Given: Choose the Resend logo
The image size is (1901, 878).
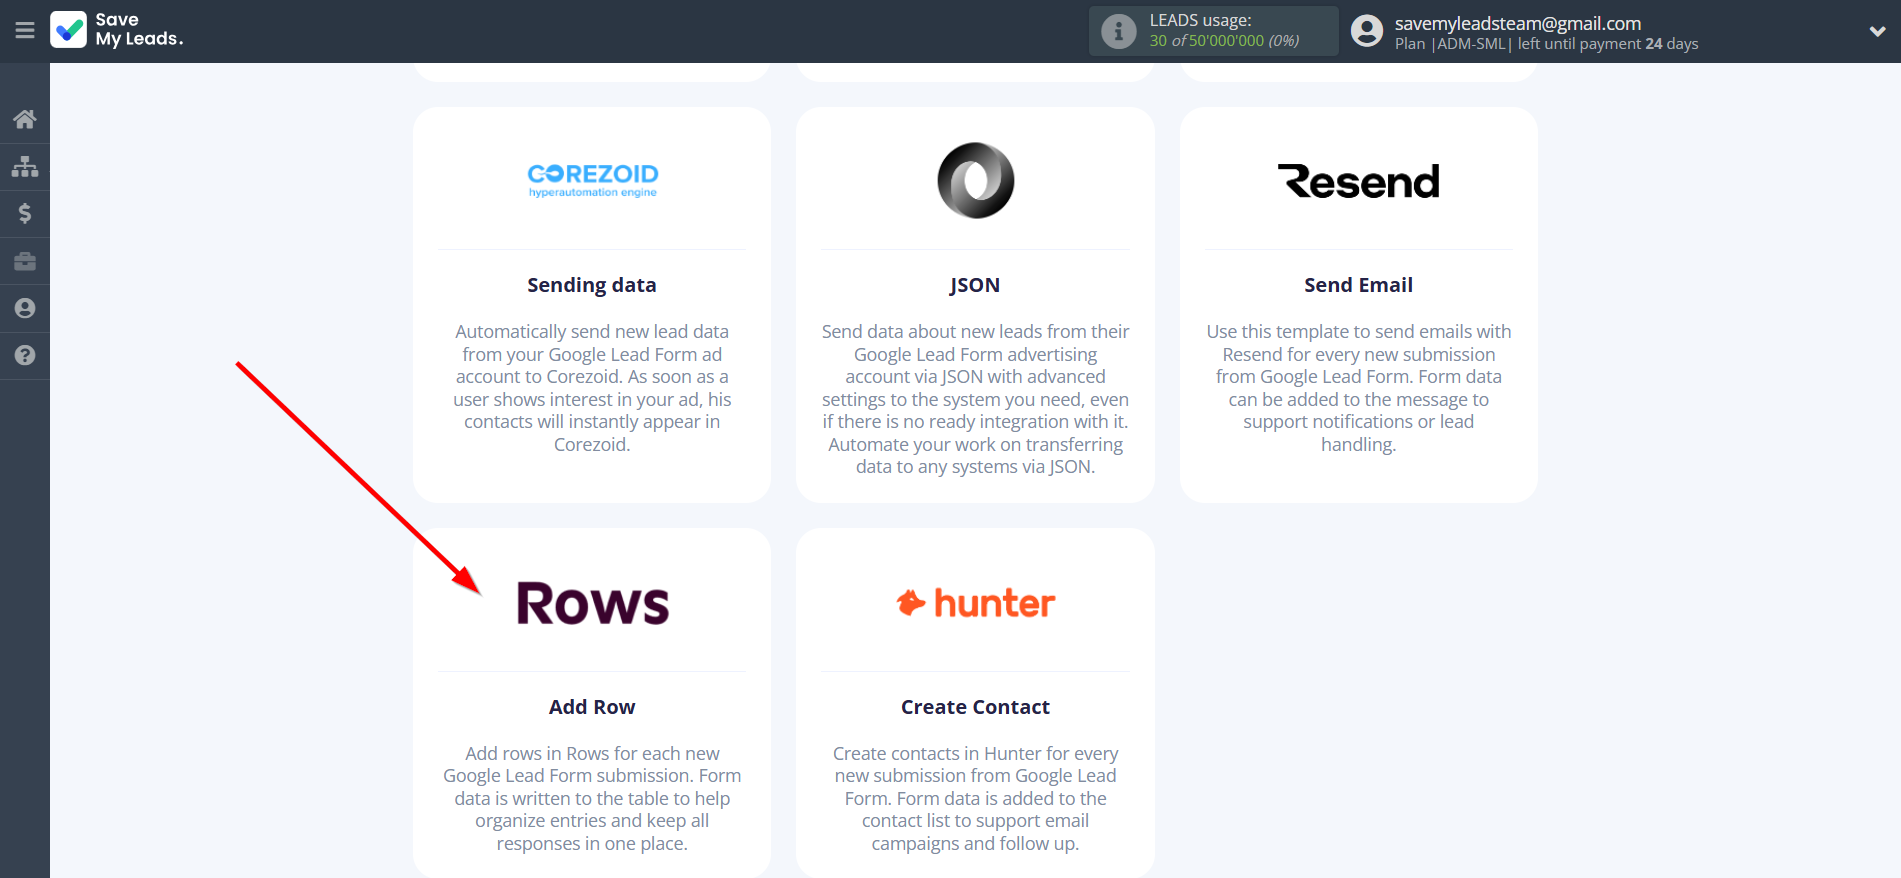Looking at the screenshot, I should (1358, 181).
